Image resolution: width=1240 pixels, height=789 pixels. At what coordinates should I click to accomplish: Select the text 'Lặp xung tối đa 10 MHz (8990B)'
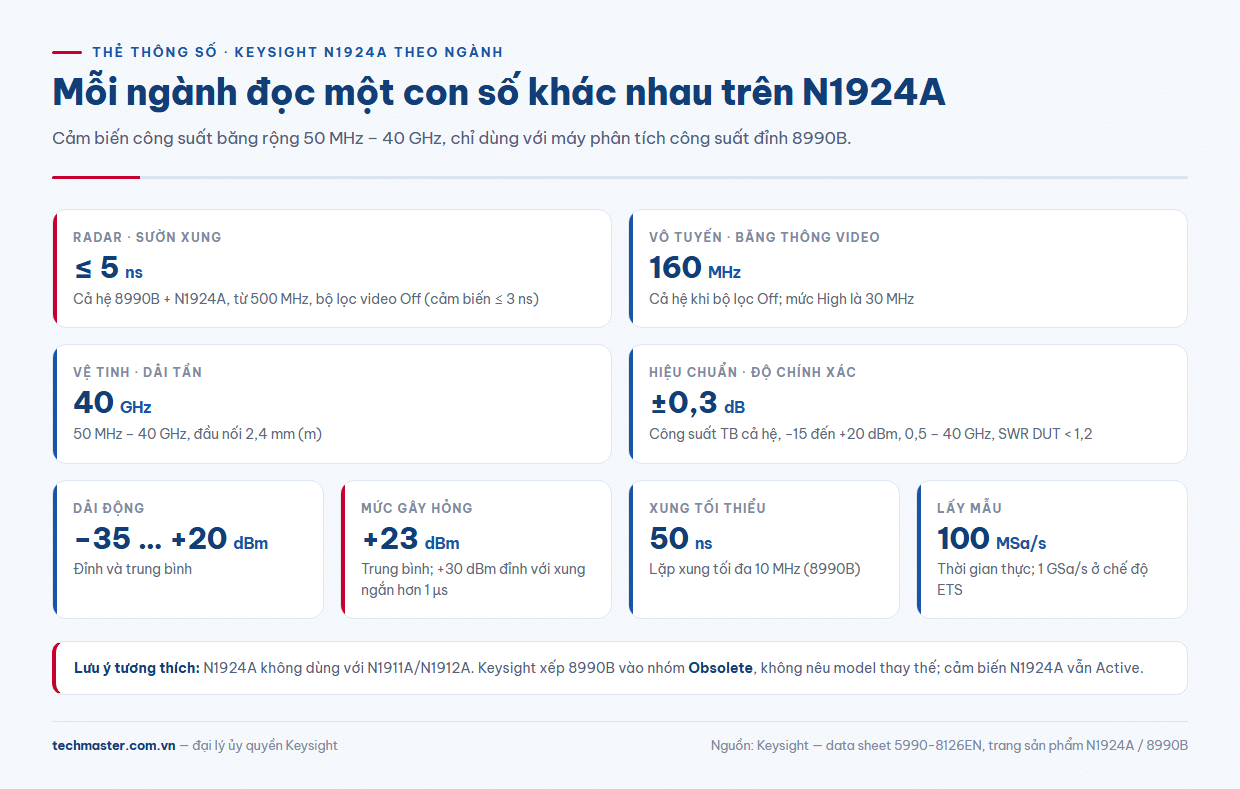click(x=755, y=569)
